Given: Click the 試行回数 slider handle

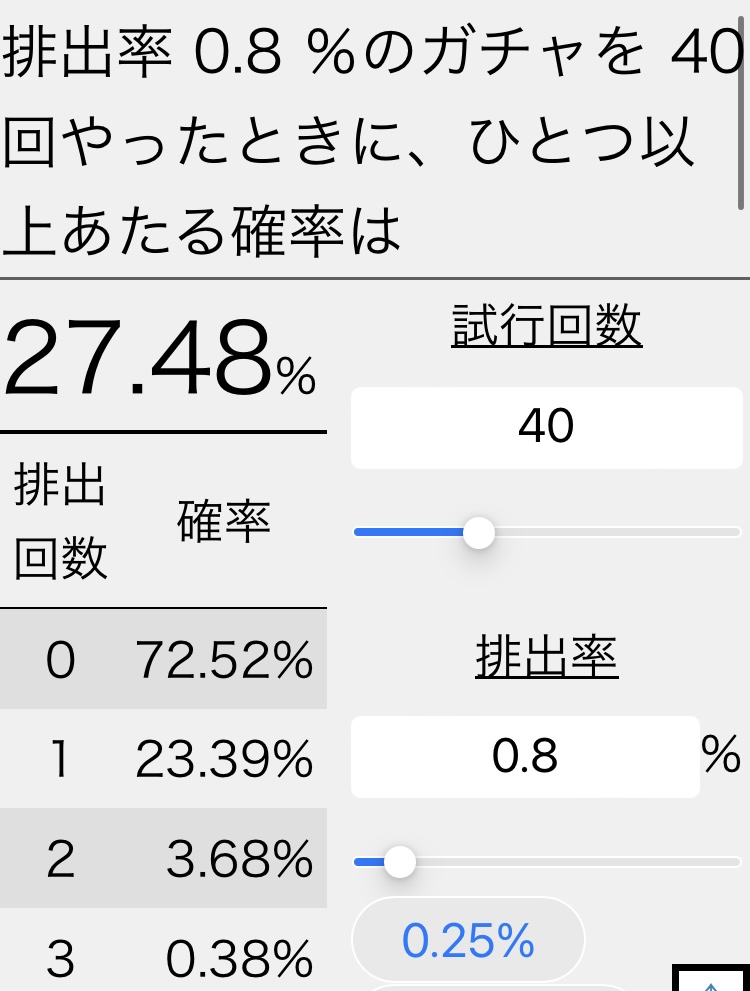Looking at the screenshot, I should click(x=479, y=533).
